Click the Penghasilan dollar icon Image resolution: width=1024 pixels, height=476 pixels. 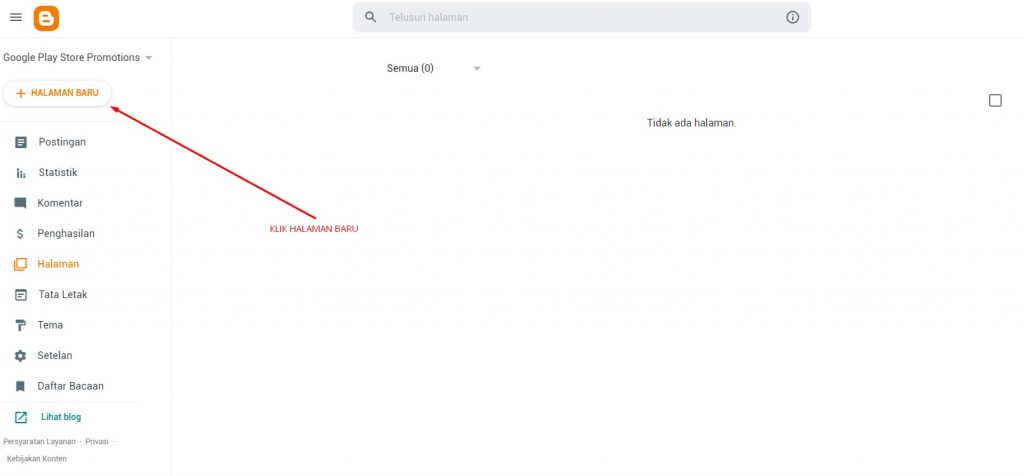(x=21, y=234)
